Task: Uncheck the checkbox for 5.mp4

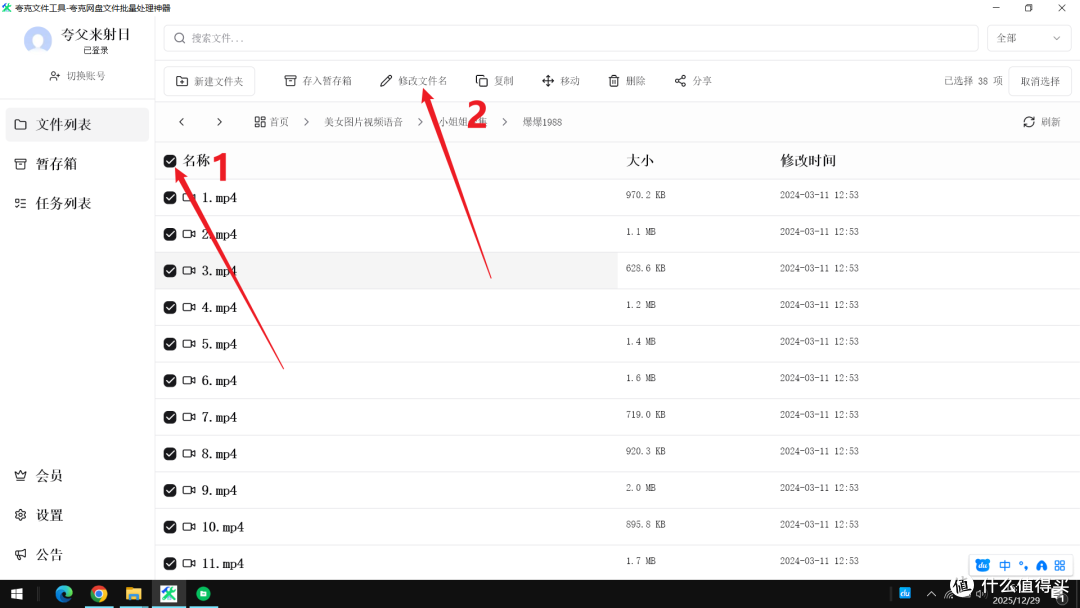Action: (x=170, y=344)
